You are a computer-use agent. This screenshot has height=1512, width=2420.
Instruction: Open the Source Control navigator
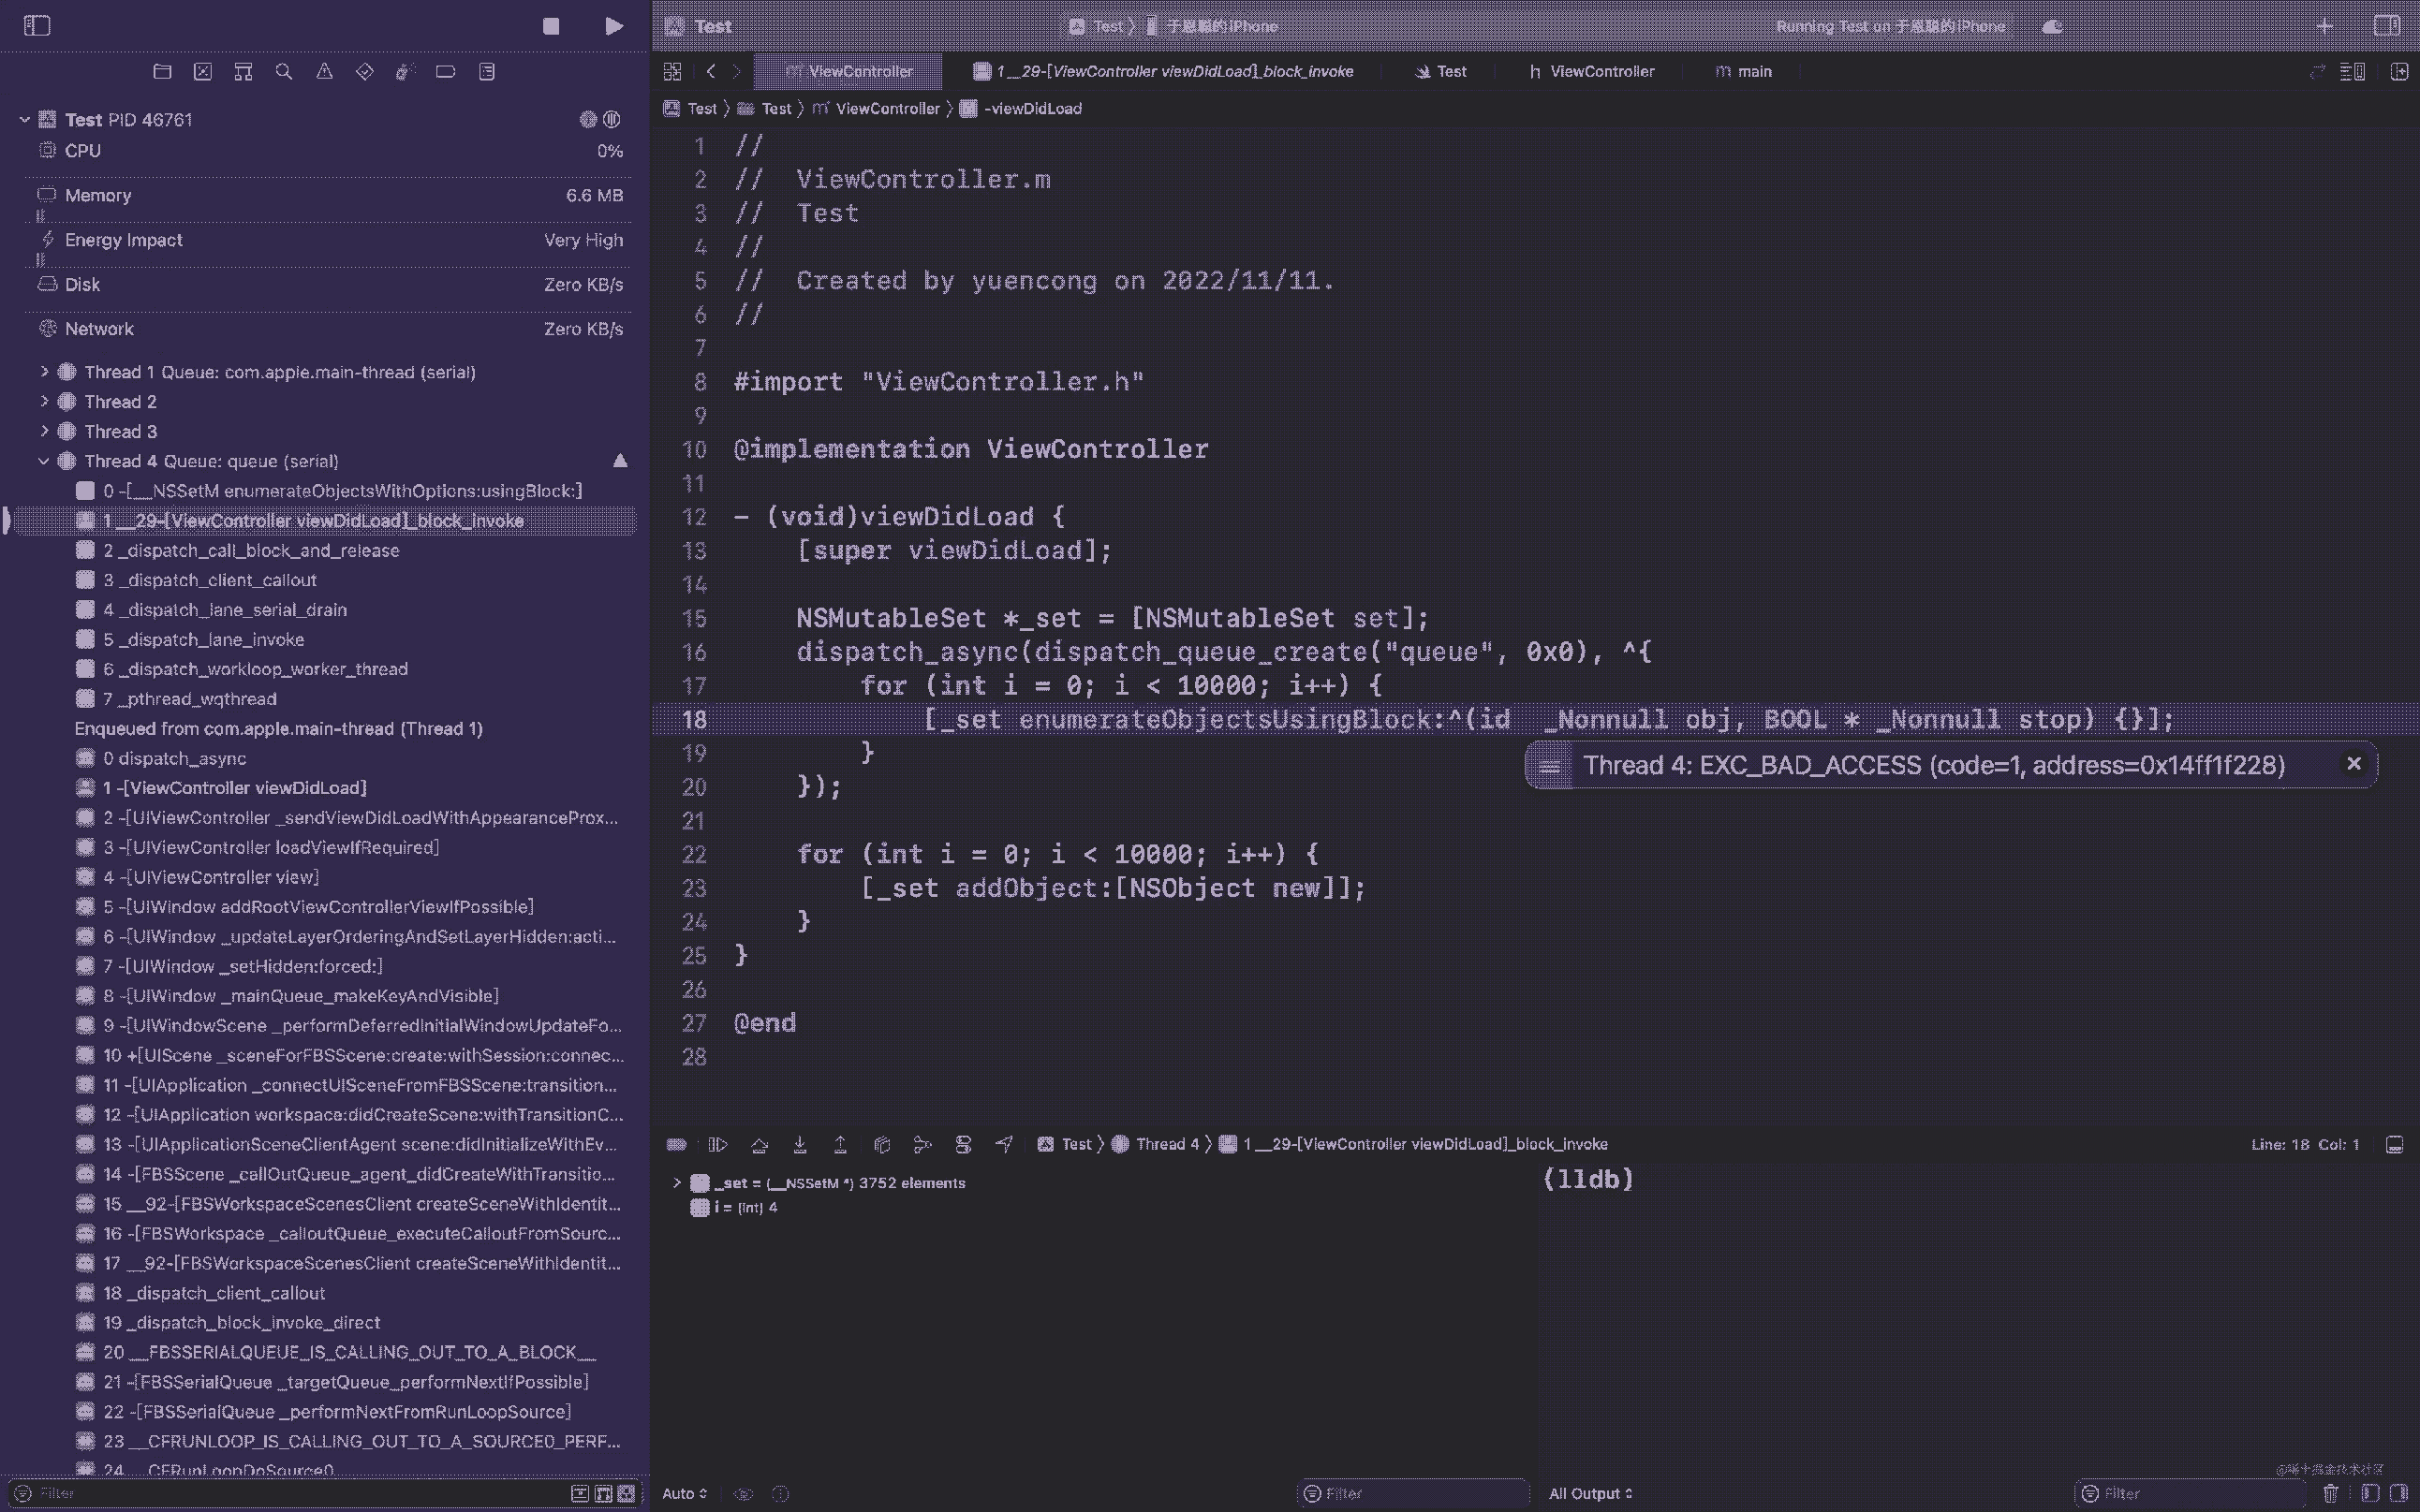(203, 71)
